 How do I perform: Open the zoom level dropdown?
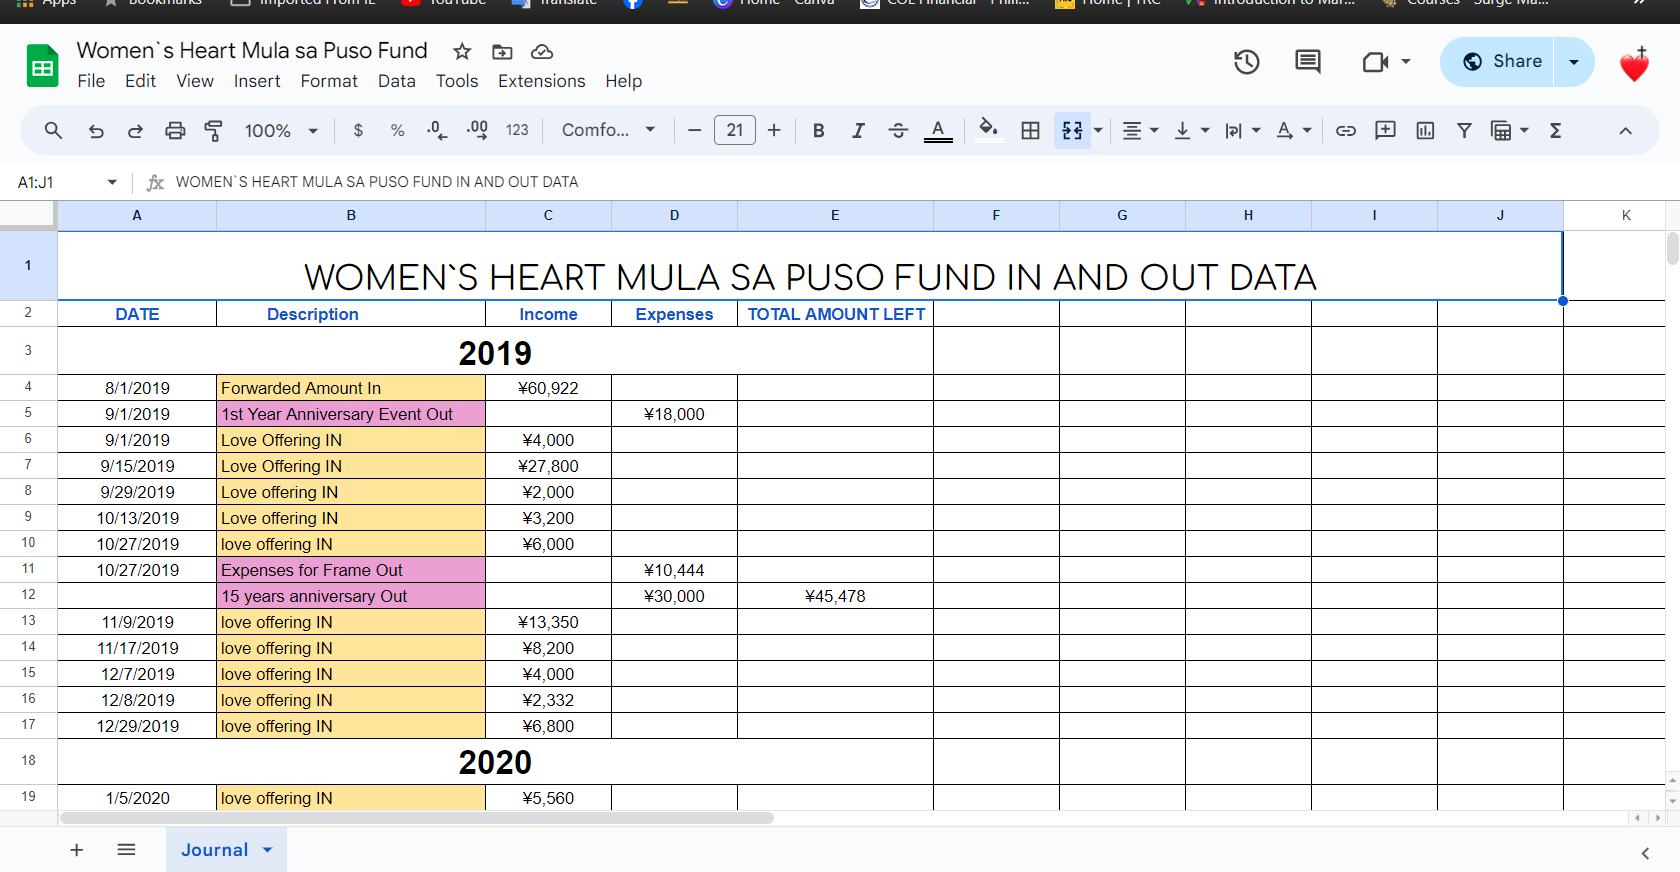coord(281,130)
